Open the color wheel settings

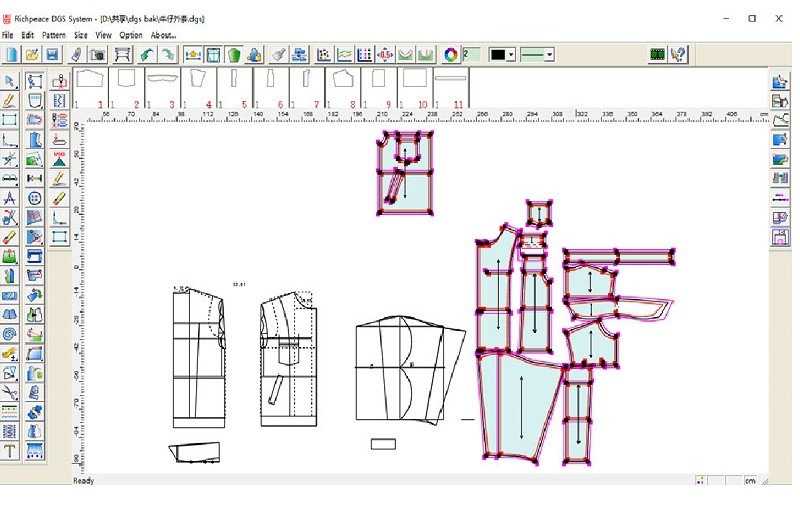coord(450,54)
